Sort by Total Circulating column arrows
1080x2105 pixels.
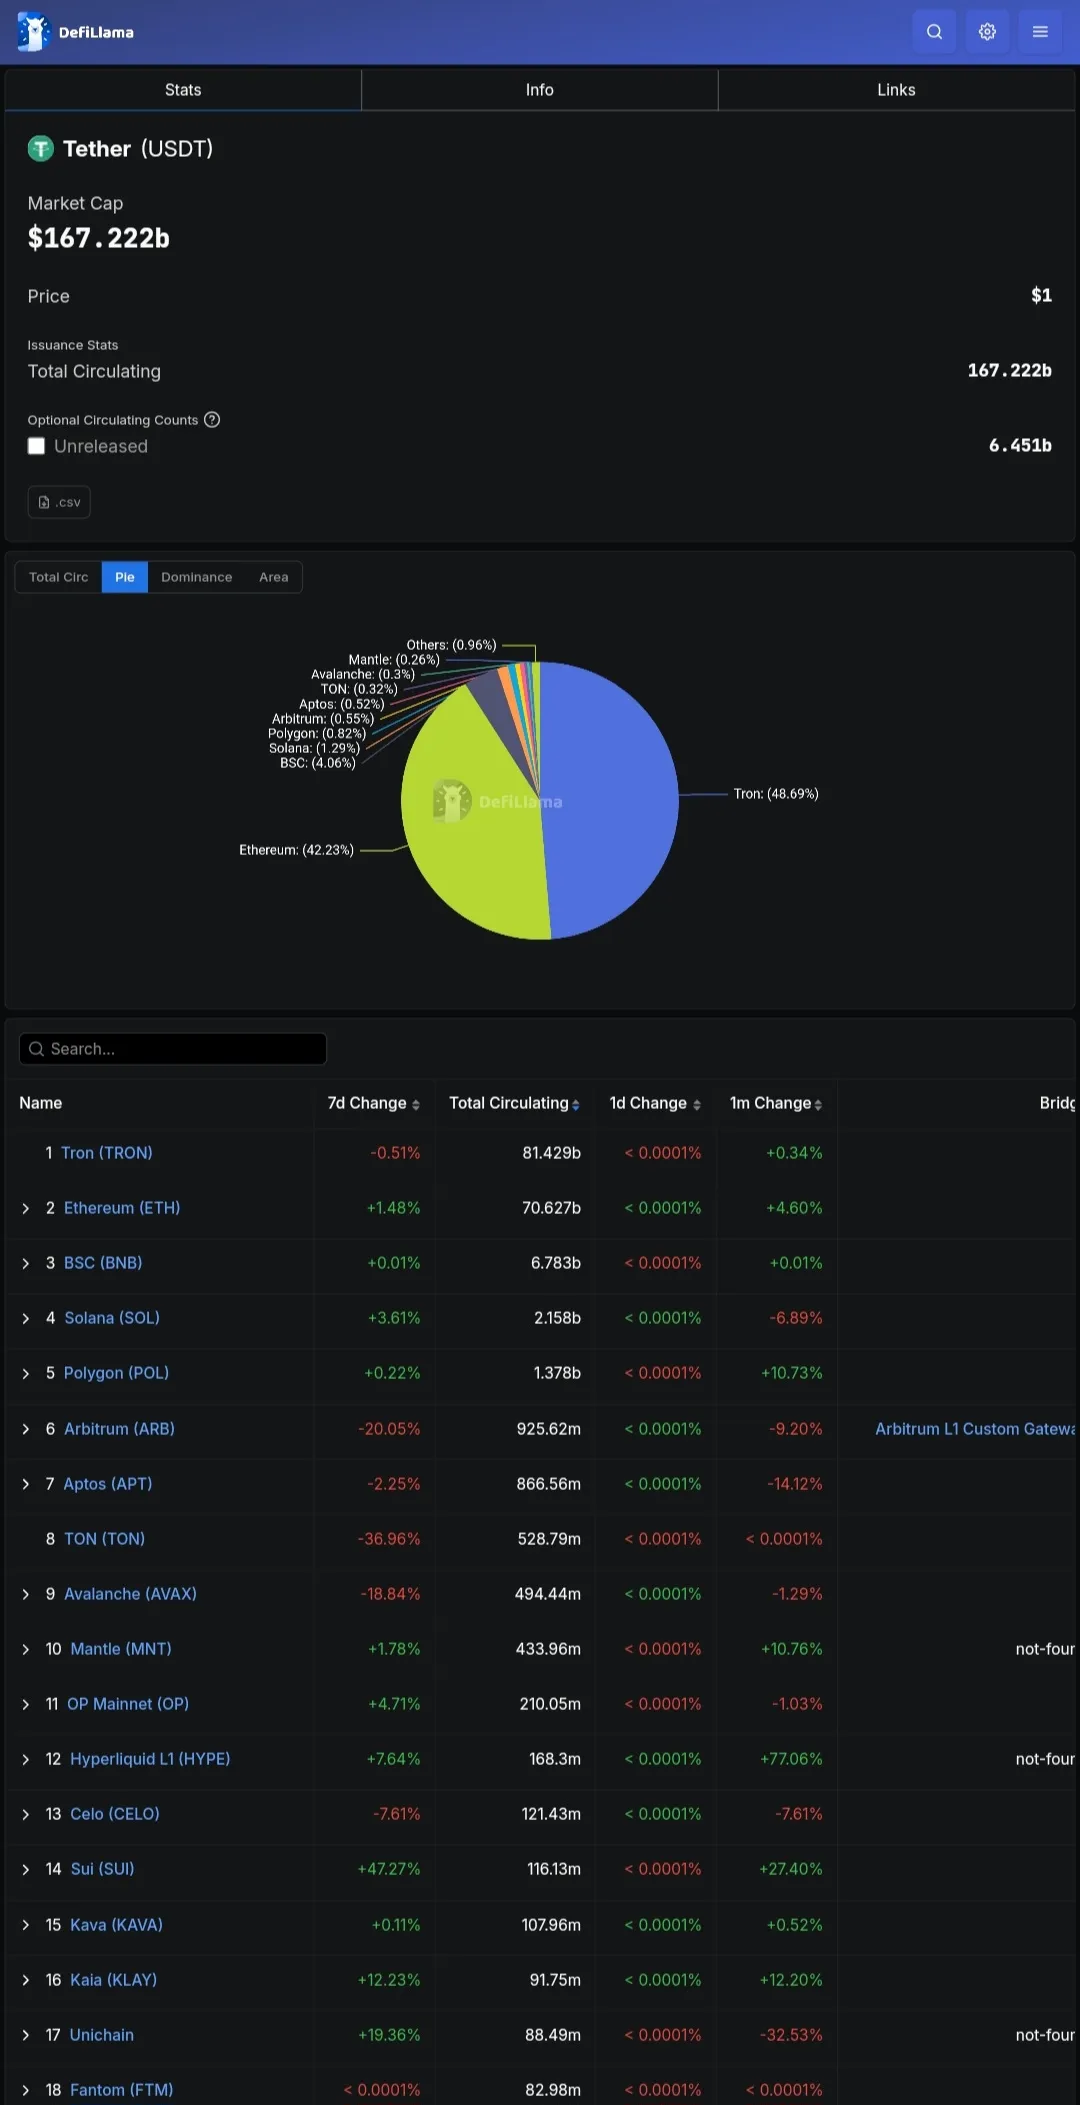pyautogui.click(x=576, y=1104)
